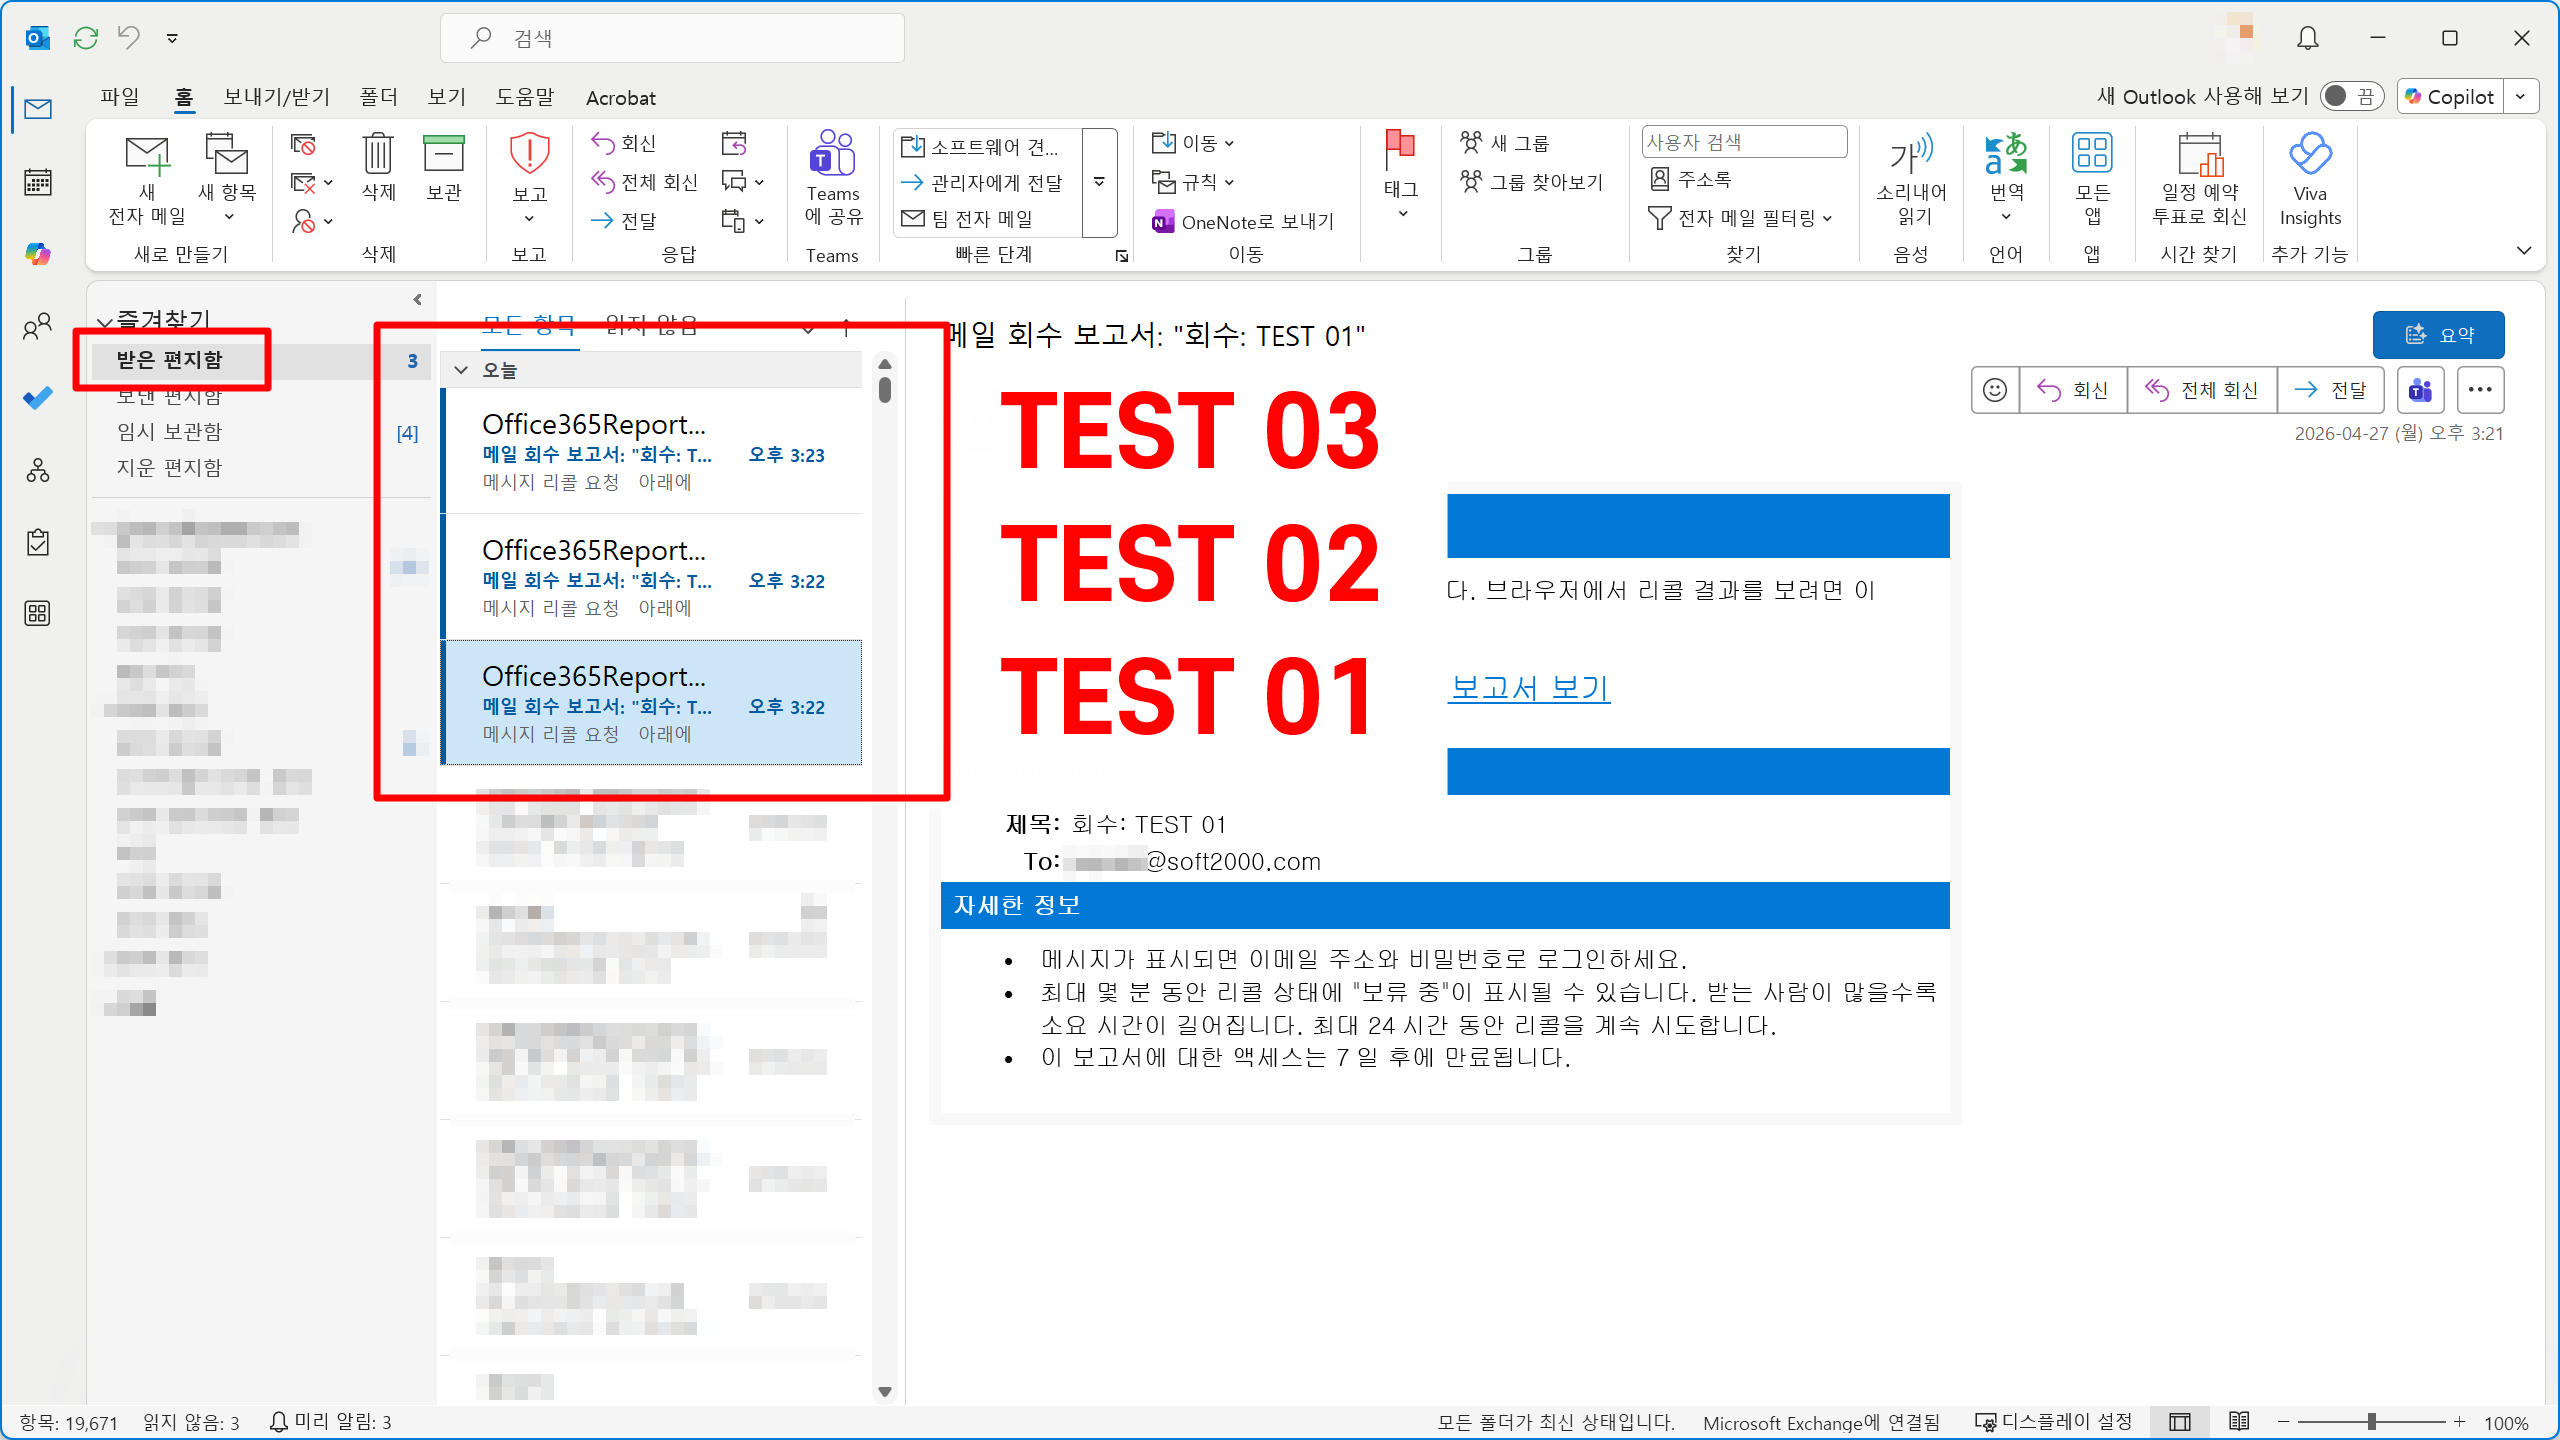This screenshot has width=2560, height=1440.
Task: Collapse the Today (오늘) message group
Action: click(461, 370)
